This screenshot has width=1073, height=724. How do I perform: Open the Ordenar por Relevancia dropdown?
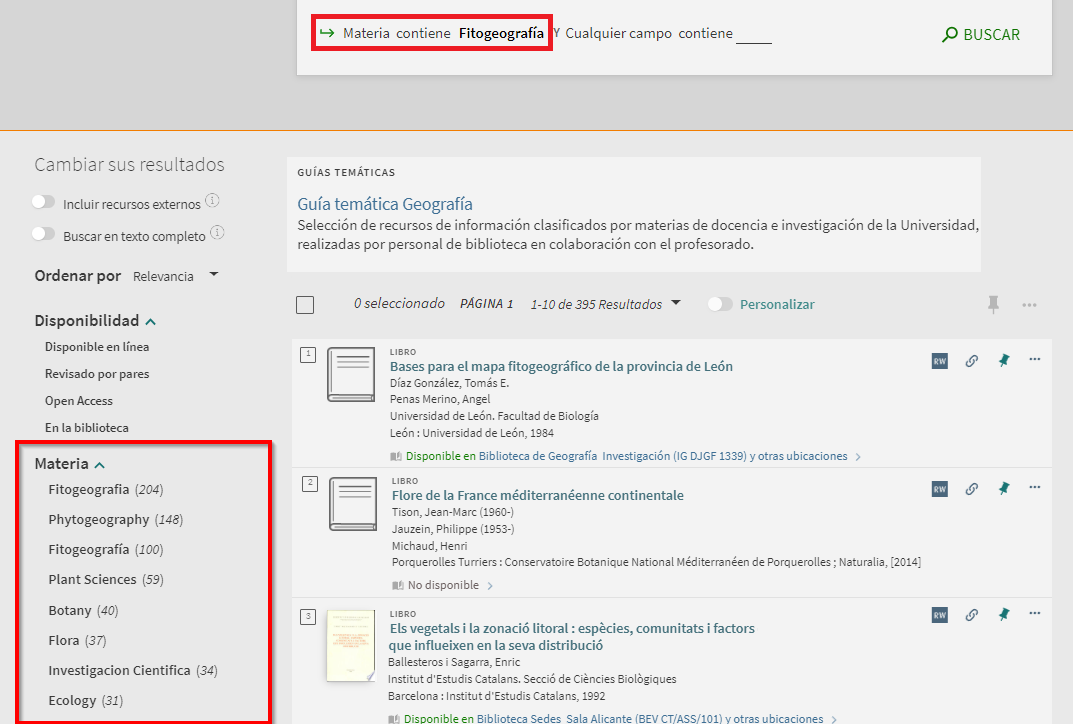point(175,276)
